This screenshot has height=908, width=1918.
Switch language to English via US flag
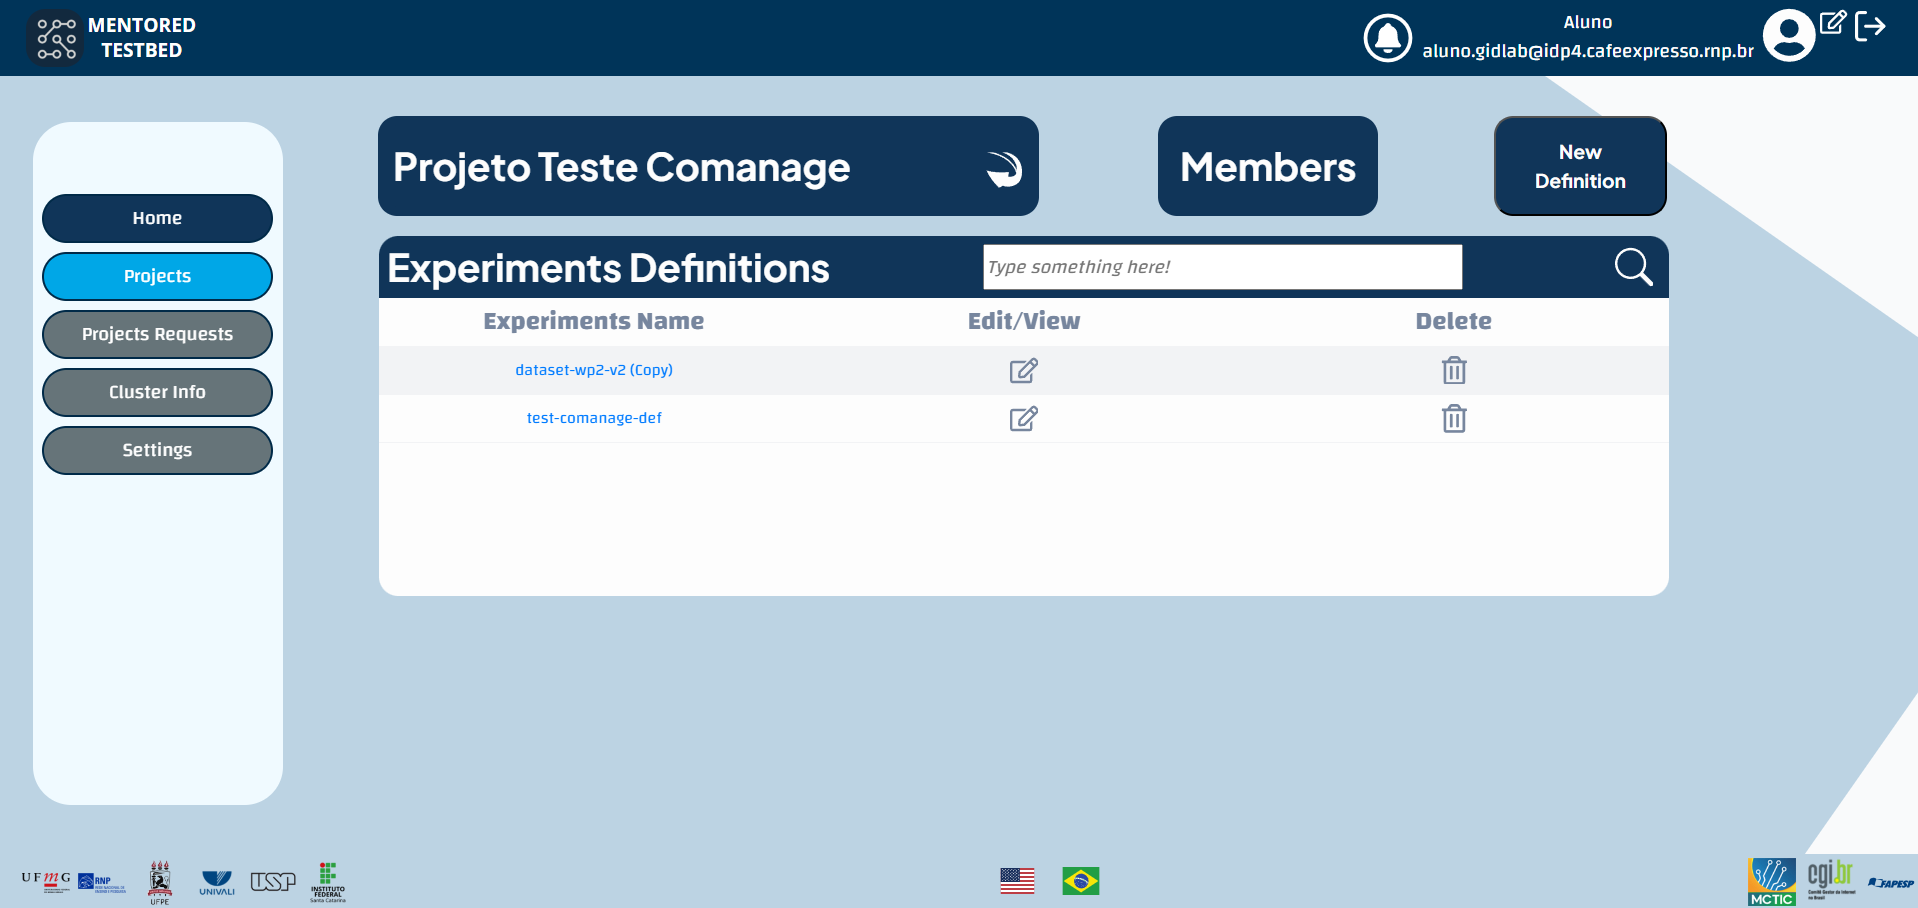point(1017,881)
